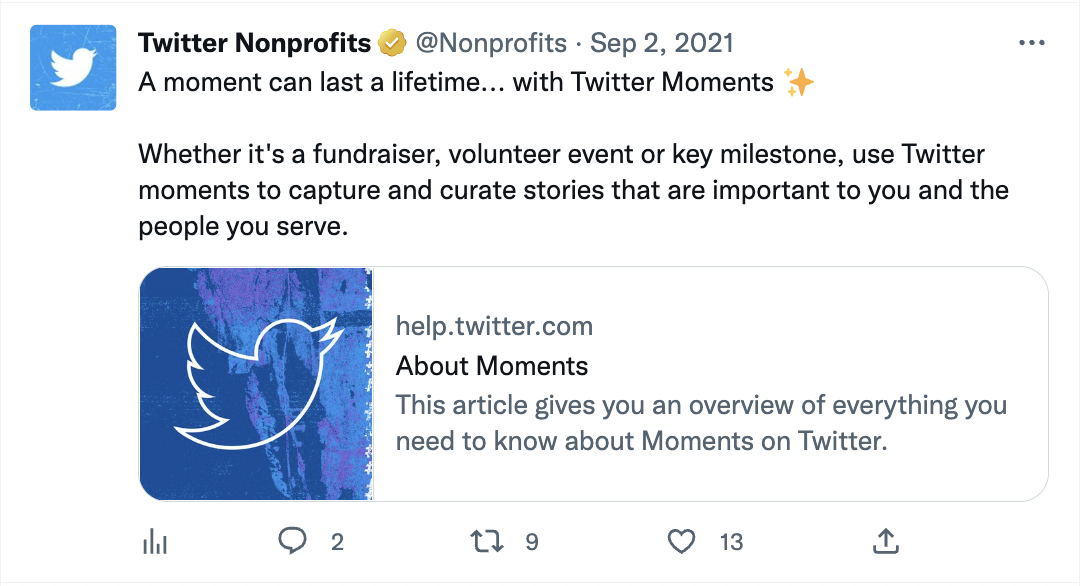Open the Twitter Nonprofits profile avatar
The width and height of the screenshot is (1082, 586).
[x=73, y=68]
